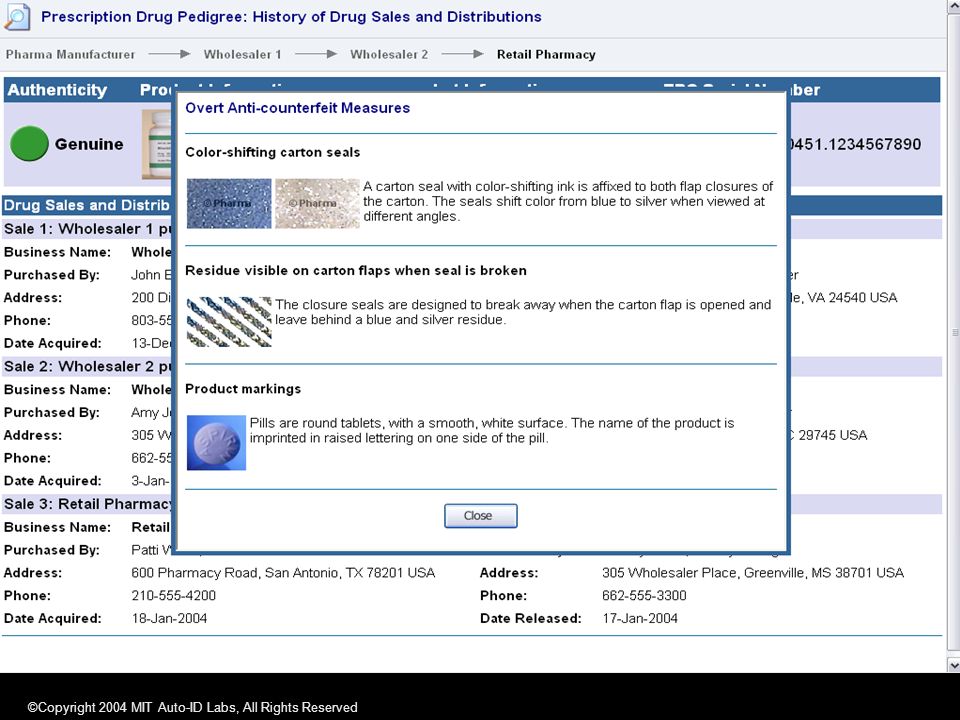Click the Close button in the anti-counterfeit dialog

click(x=481, y=516)
